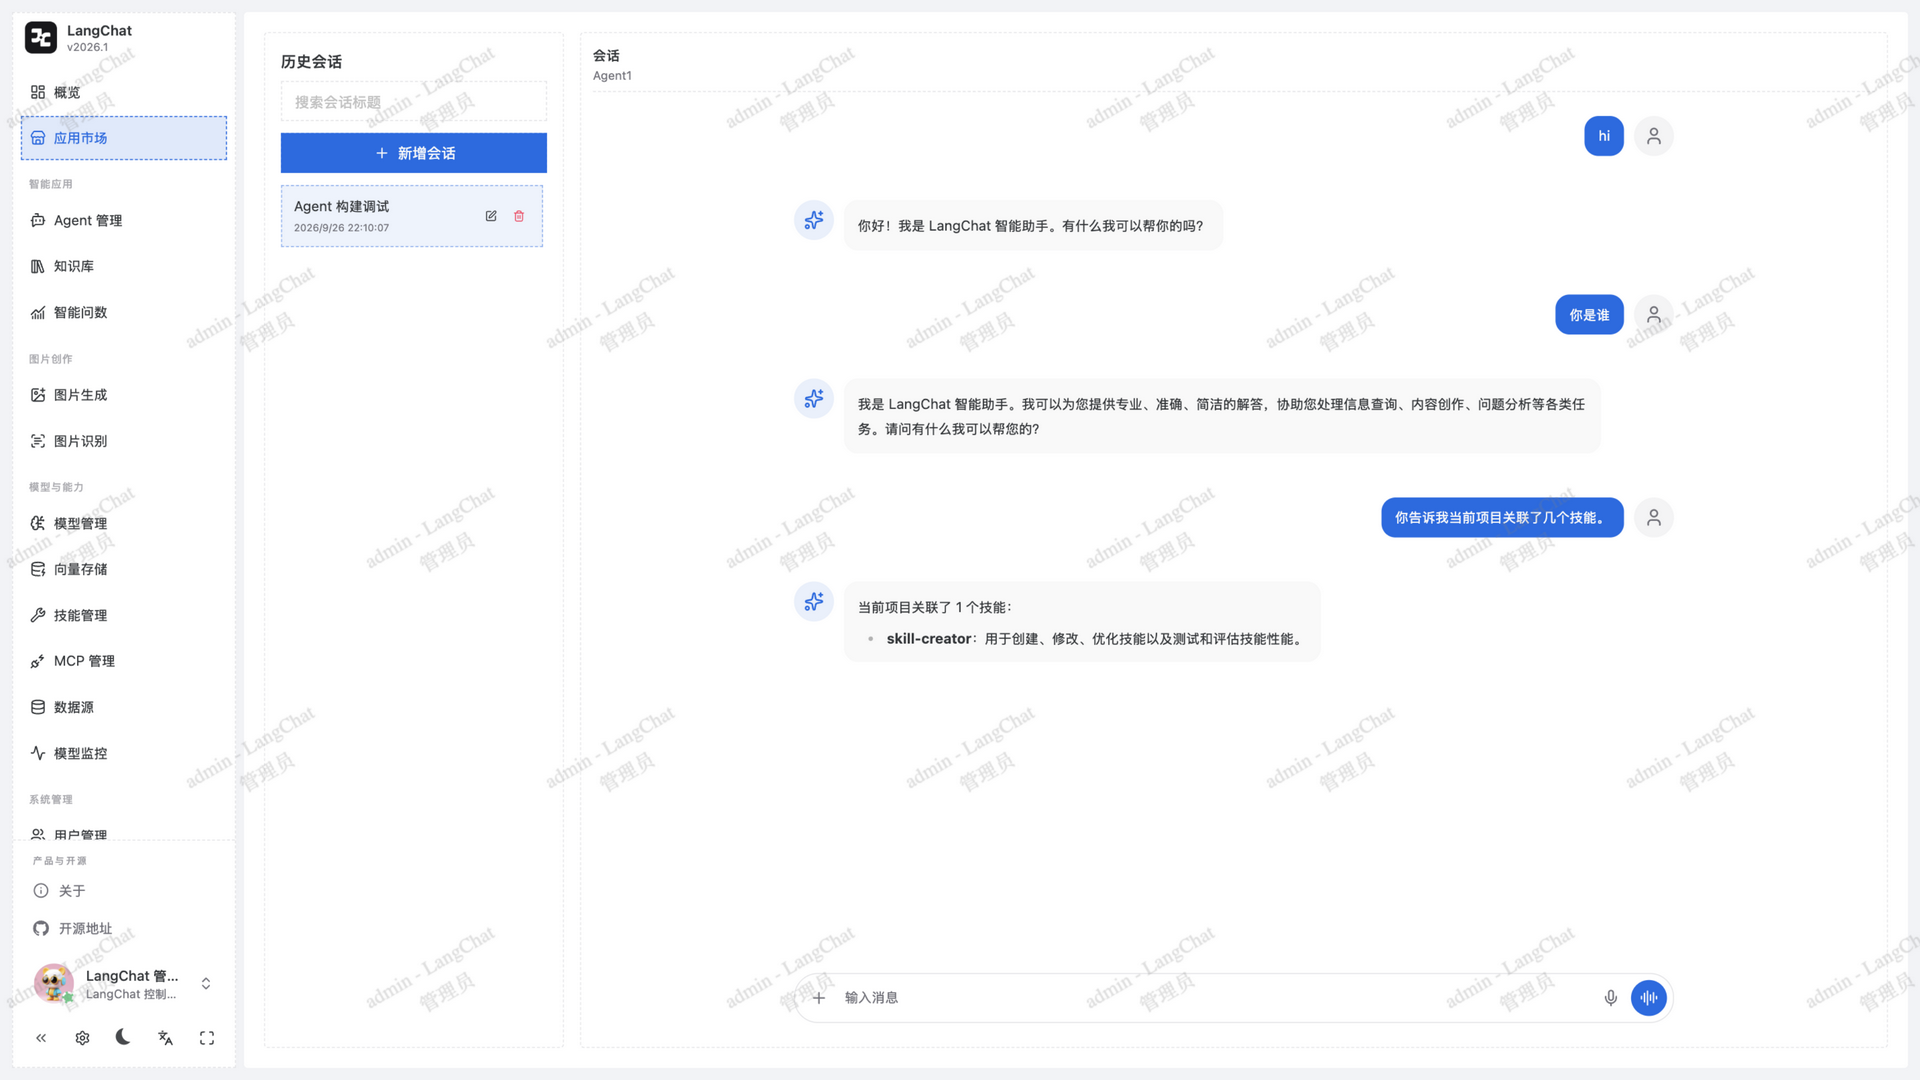Edit the Agent 构建调试 conversation title
The height and width of the screenshot is (1080, 1920).
(x=491, y=216)
